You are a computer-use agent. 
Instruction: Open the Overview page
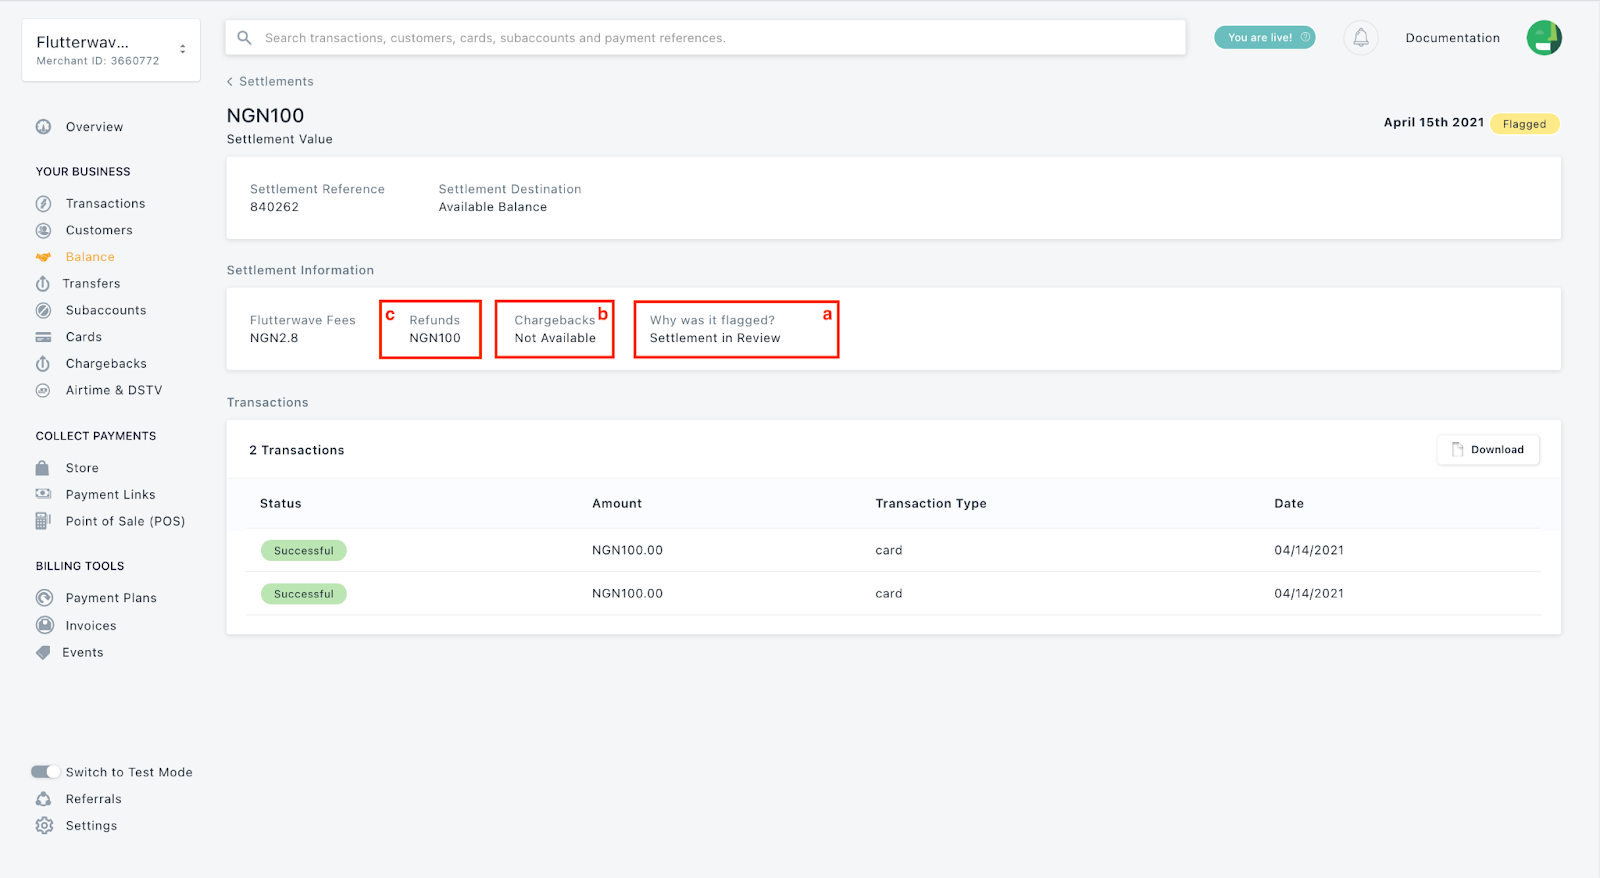tap(95, 127)
